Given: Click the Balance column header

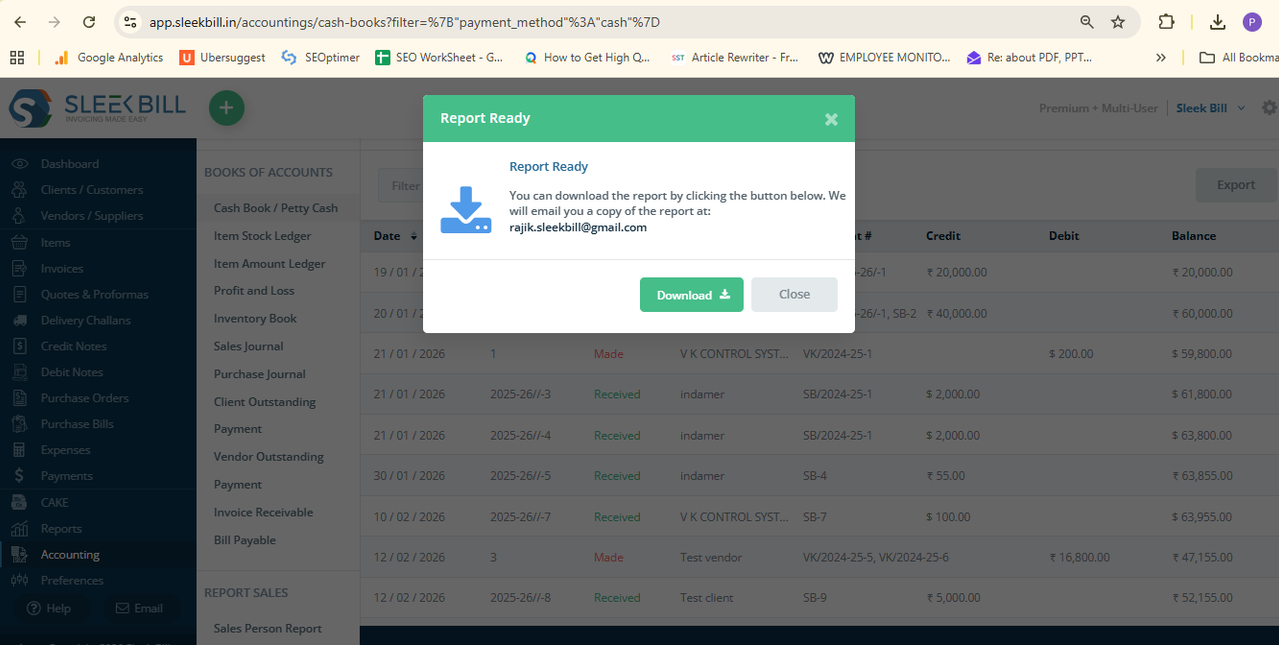Looking at the screenshot, I should pos(1194,236).
